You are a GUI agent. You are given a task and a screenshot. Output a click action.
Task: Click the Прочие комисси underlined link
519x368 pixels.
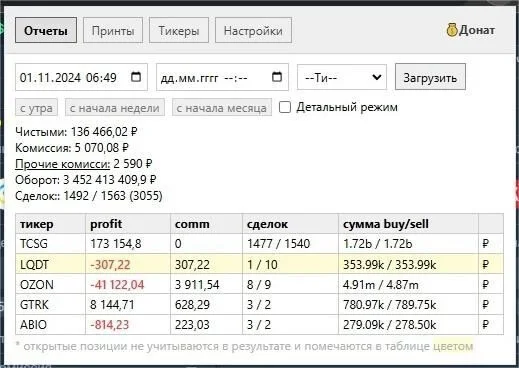63,164
